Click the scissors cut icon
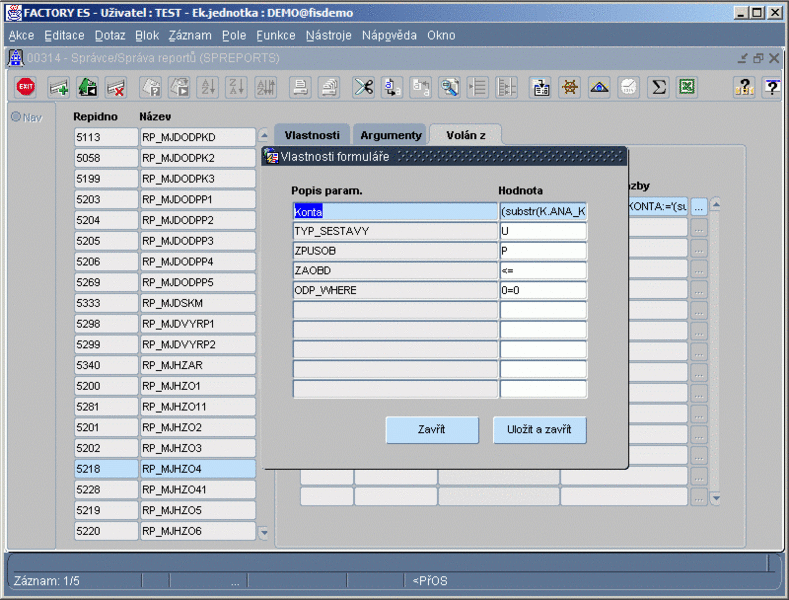 (x=363, y=87)
